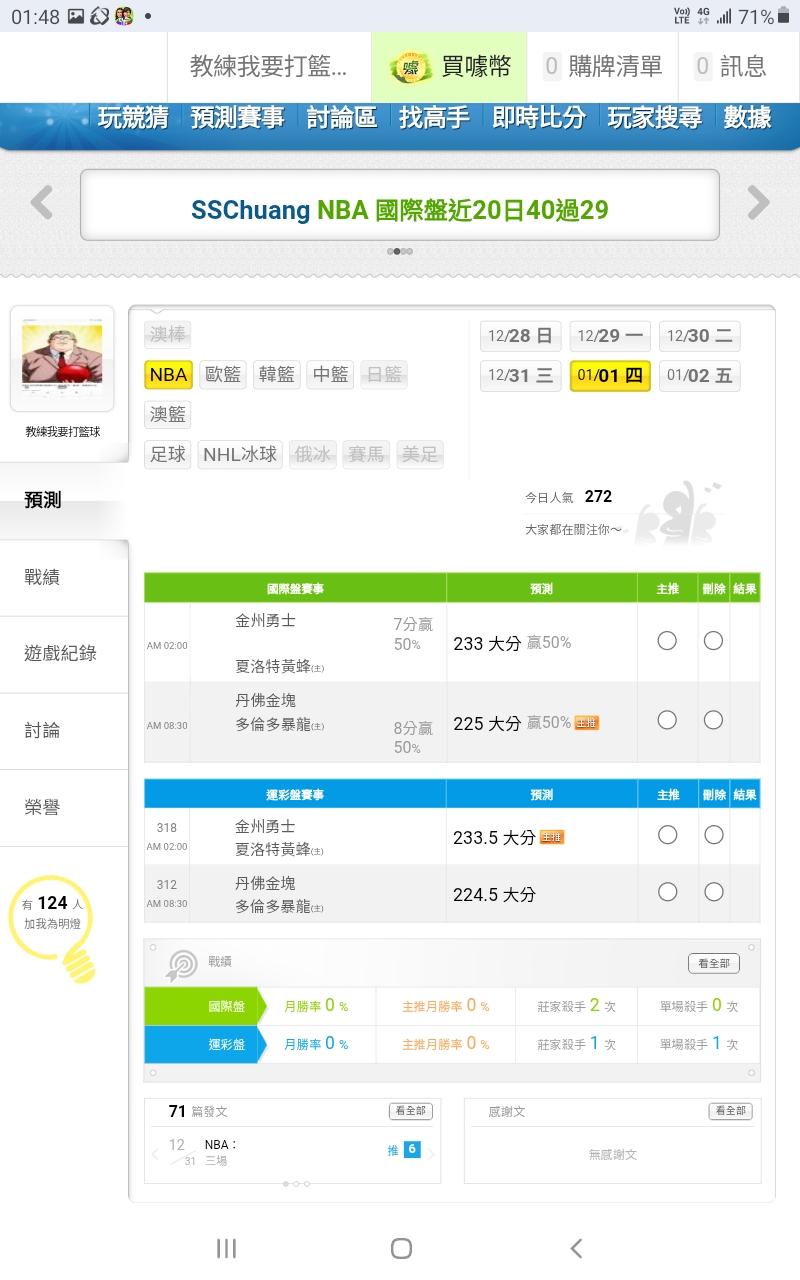Screen dimensions: 800x1280
Task: Click the banner carousel pagination dots
Action: (400, 251)
